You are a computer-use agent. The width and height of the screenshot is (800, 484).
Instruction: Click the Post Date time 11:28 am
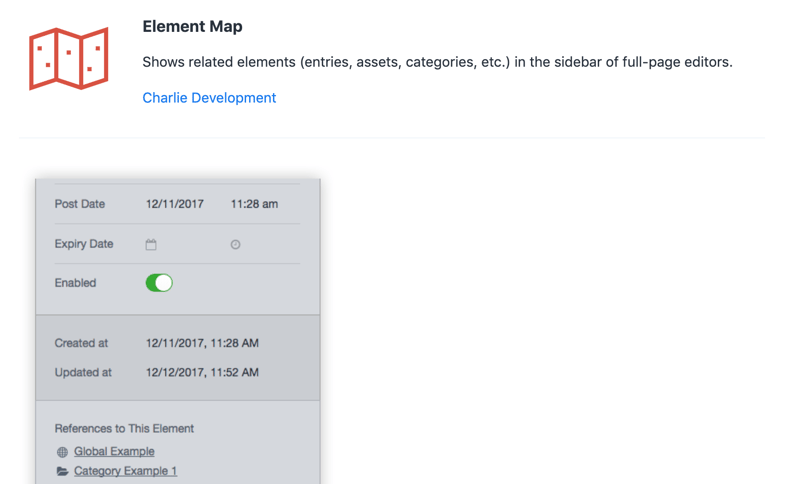click(x=254, y=204)
